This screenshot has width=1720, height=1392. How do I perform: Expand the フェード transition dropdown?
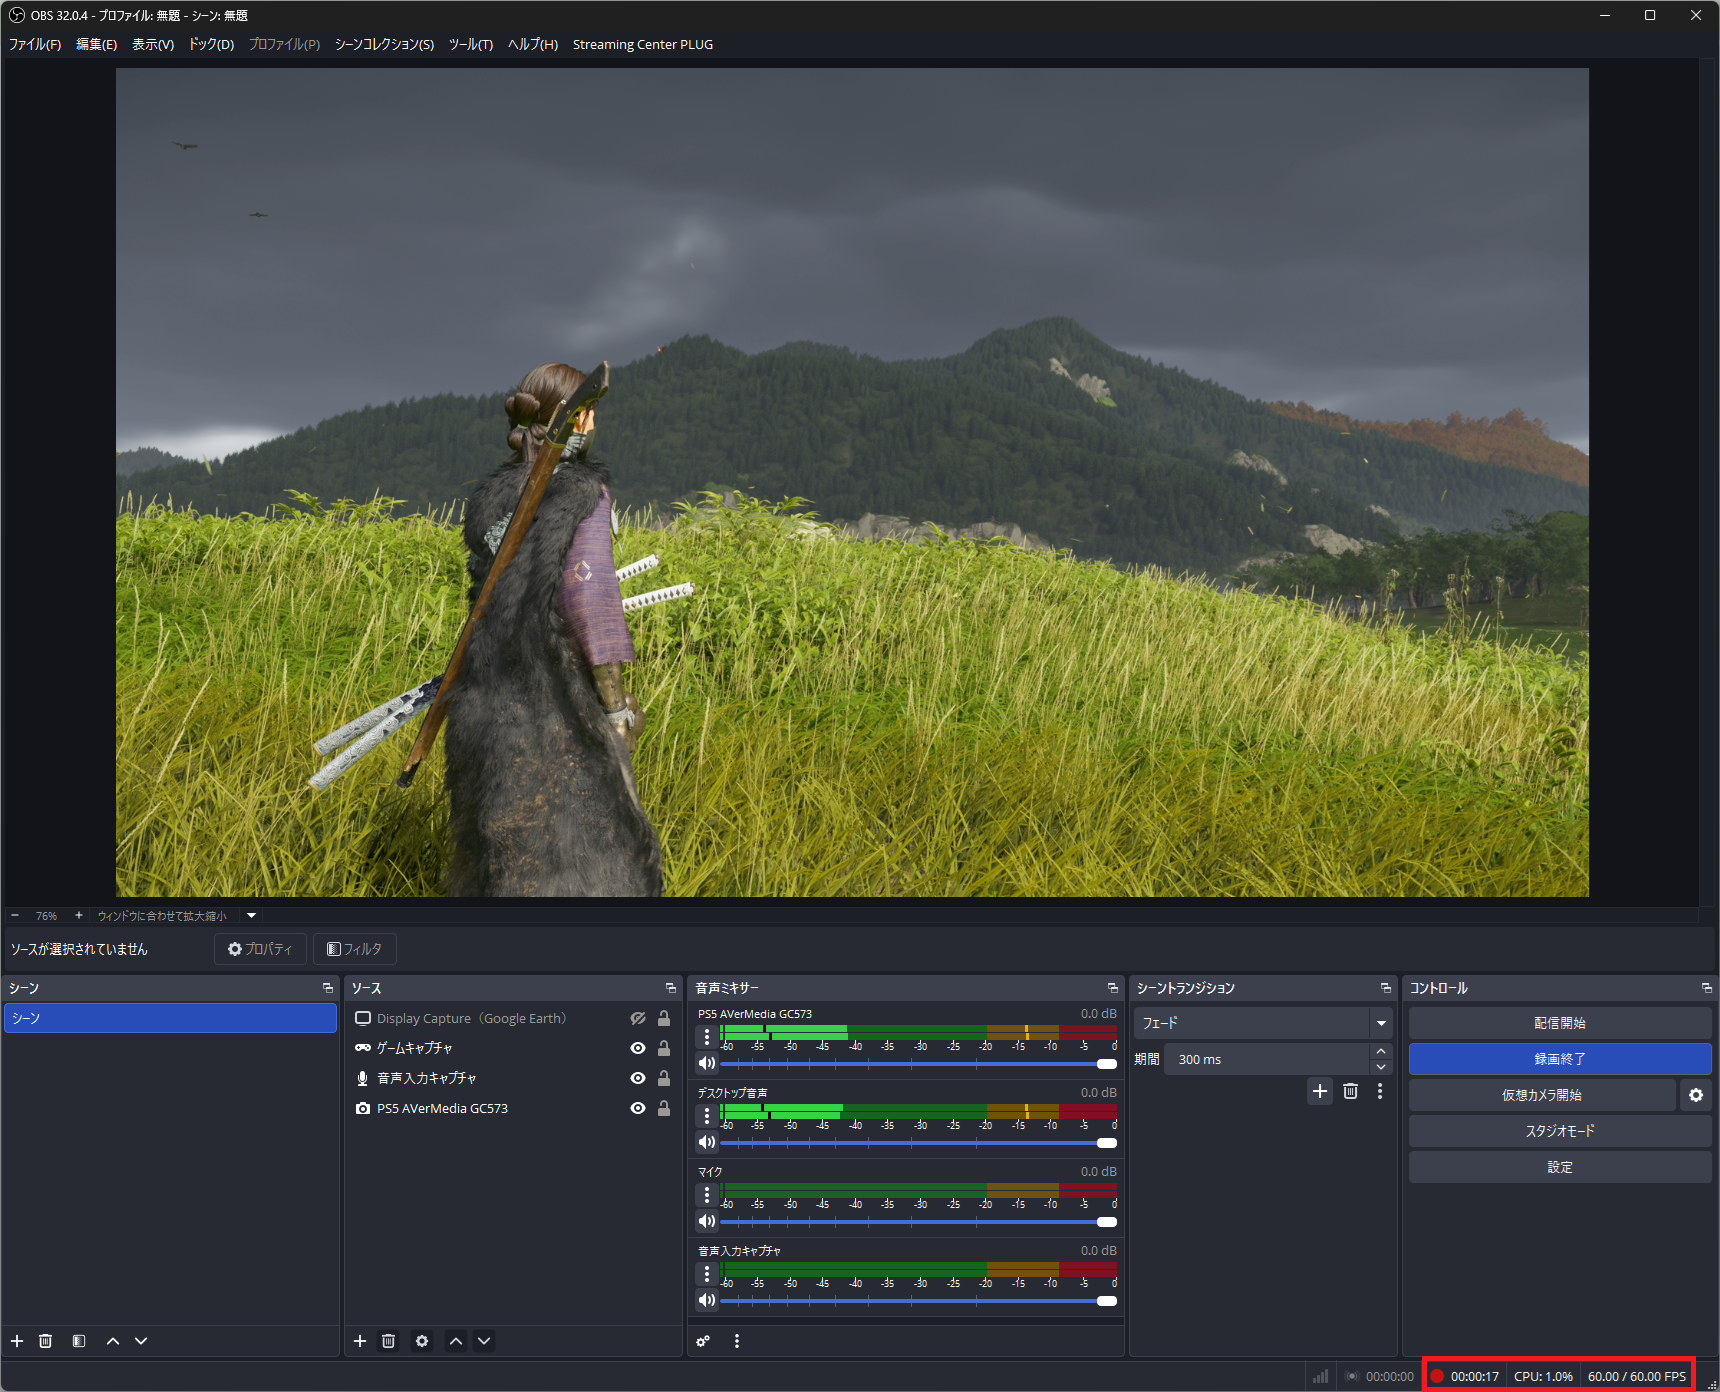coord(1381,1023)
